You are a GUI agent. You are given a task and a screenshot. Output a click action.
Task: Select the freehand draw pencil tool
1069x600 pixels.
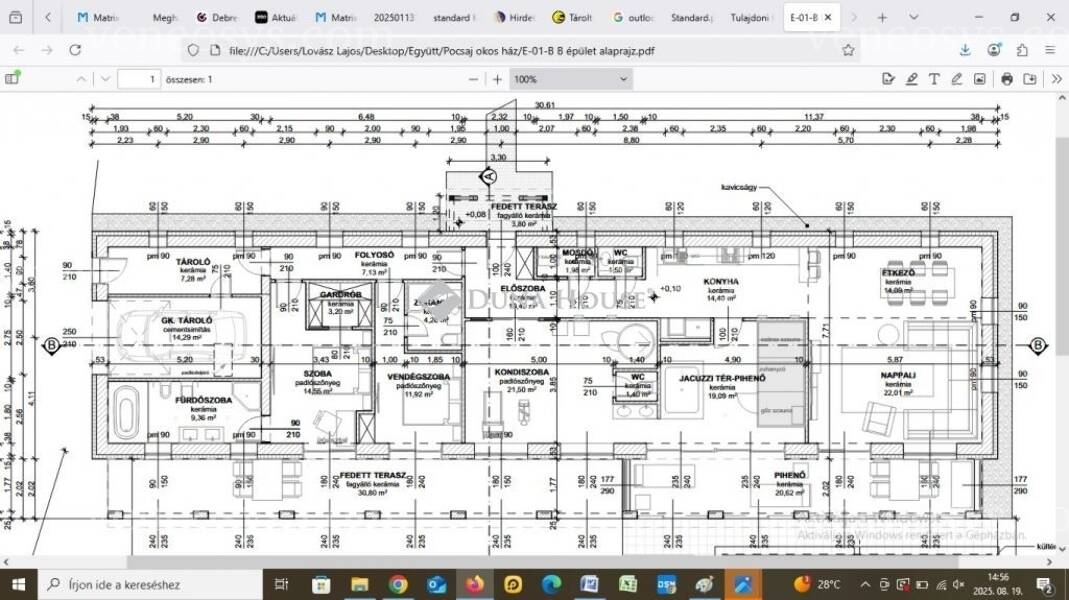coord(957,79)
